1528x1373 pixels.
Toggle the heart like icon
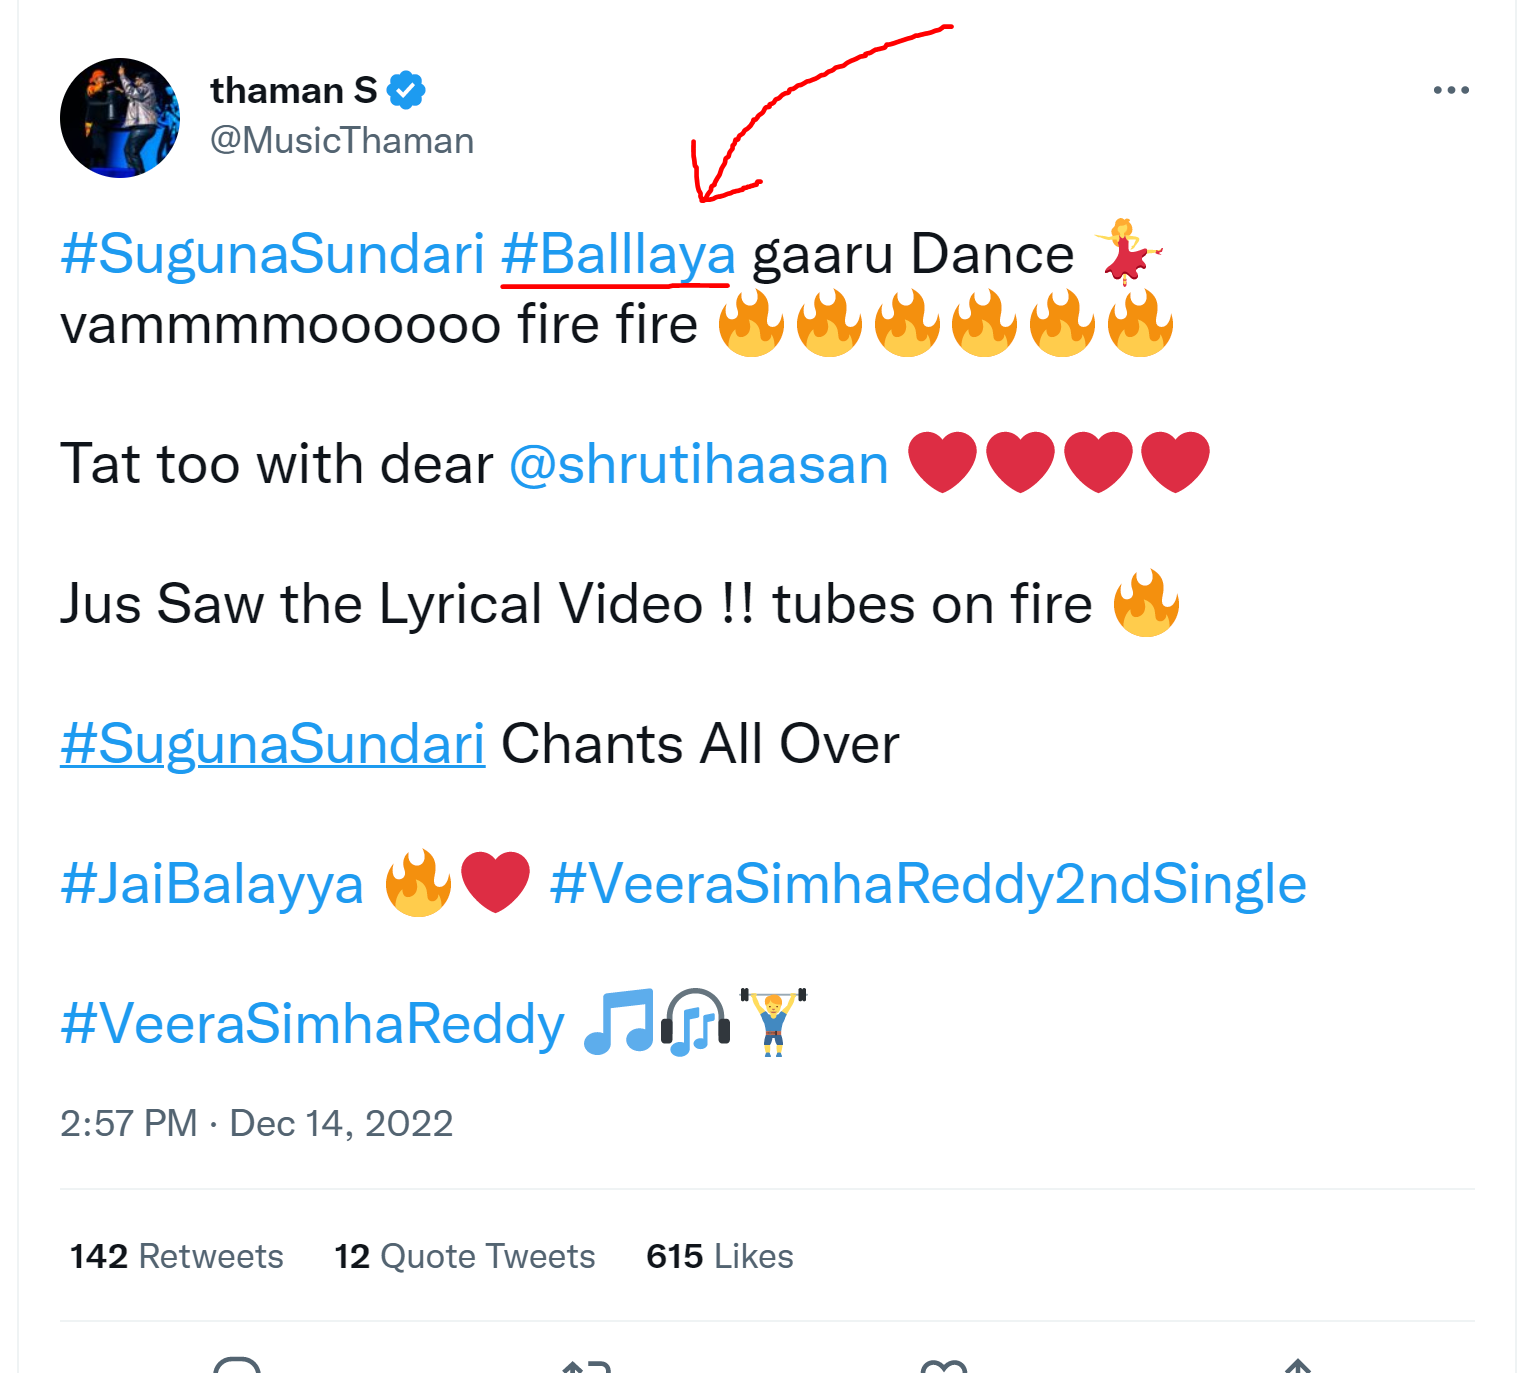(943, 1364)
